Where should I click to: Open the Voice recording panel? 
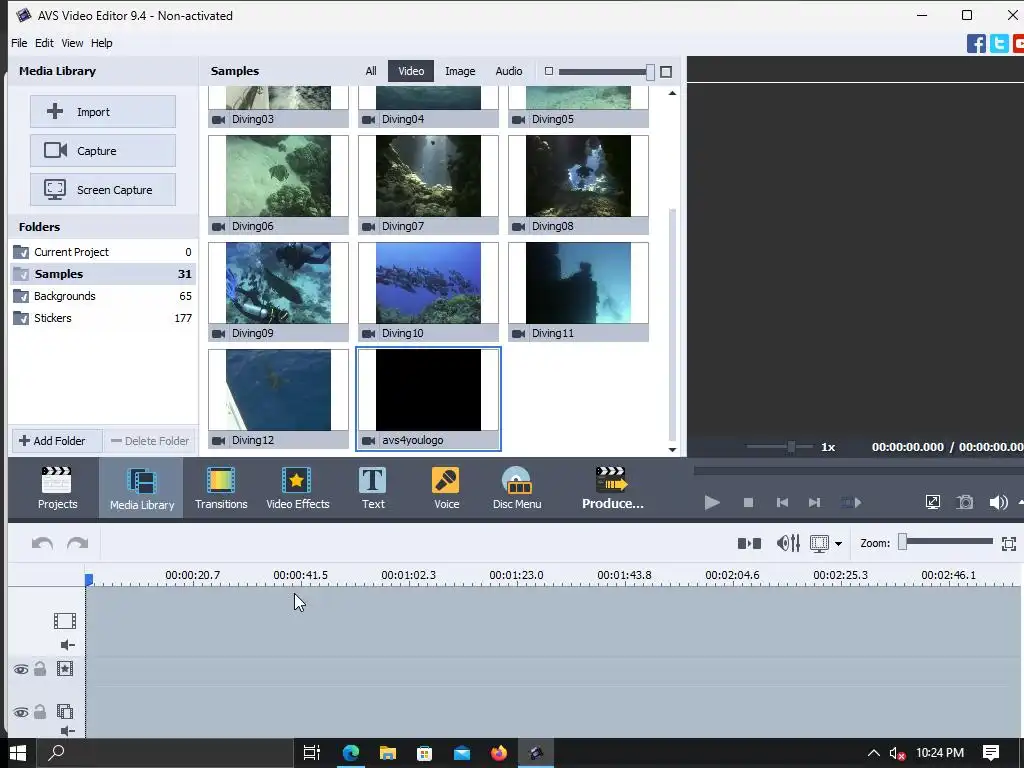(446, 488)
